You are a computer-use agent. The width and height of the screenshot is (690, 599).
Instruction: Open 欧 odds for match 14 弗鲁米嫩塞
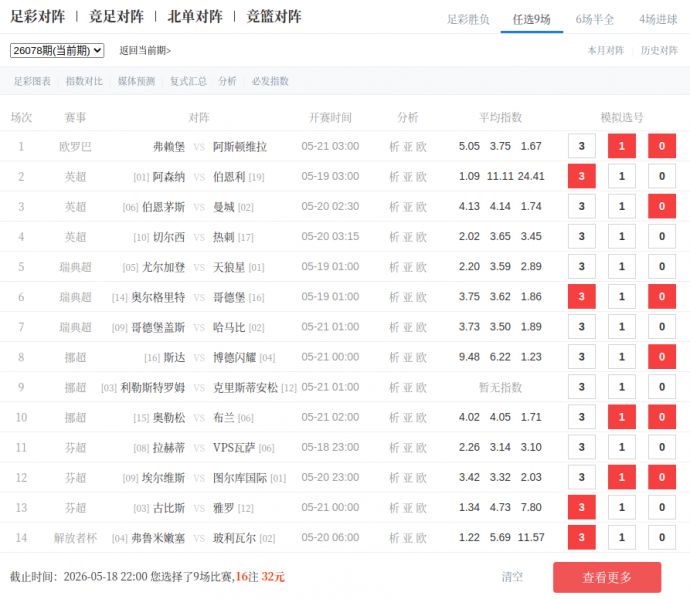[422, 538]
